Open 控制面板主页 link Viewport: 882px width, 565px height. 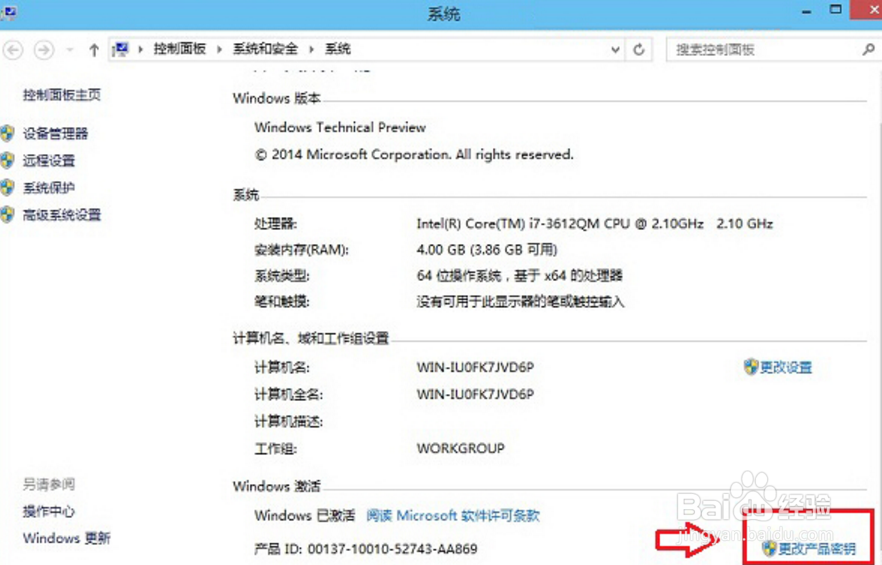62,95
